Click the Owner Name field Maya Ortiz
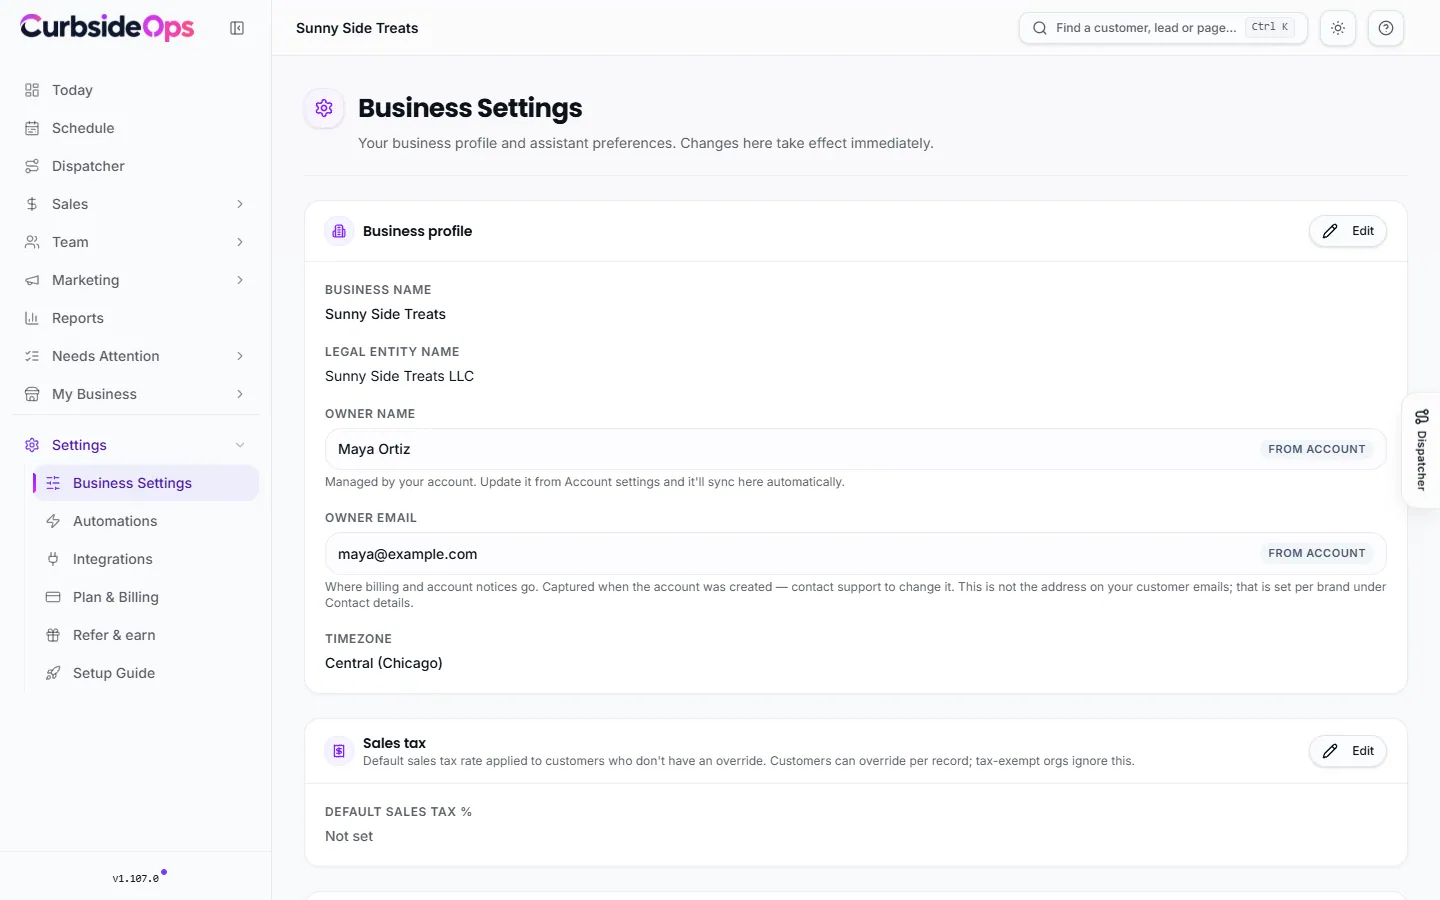Viewport: 1440px width, 900px height. 856,449
